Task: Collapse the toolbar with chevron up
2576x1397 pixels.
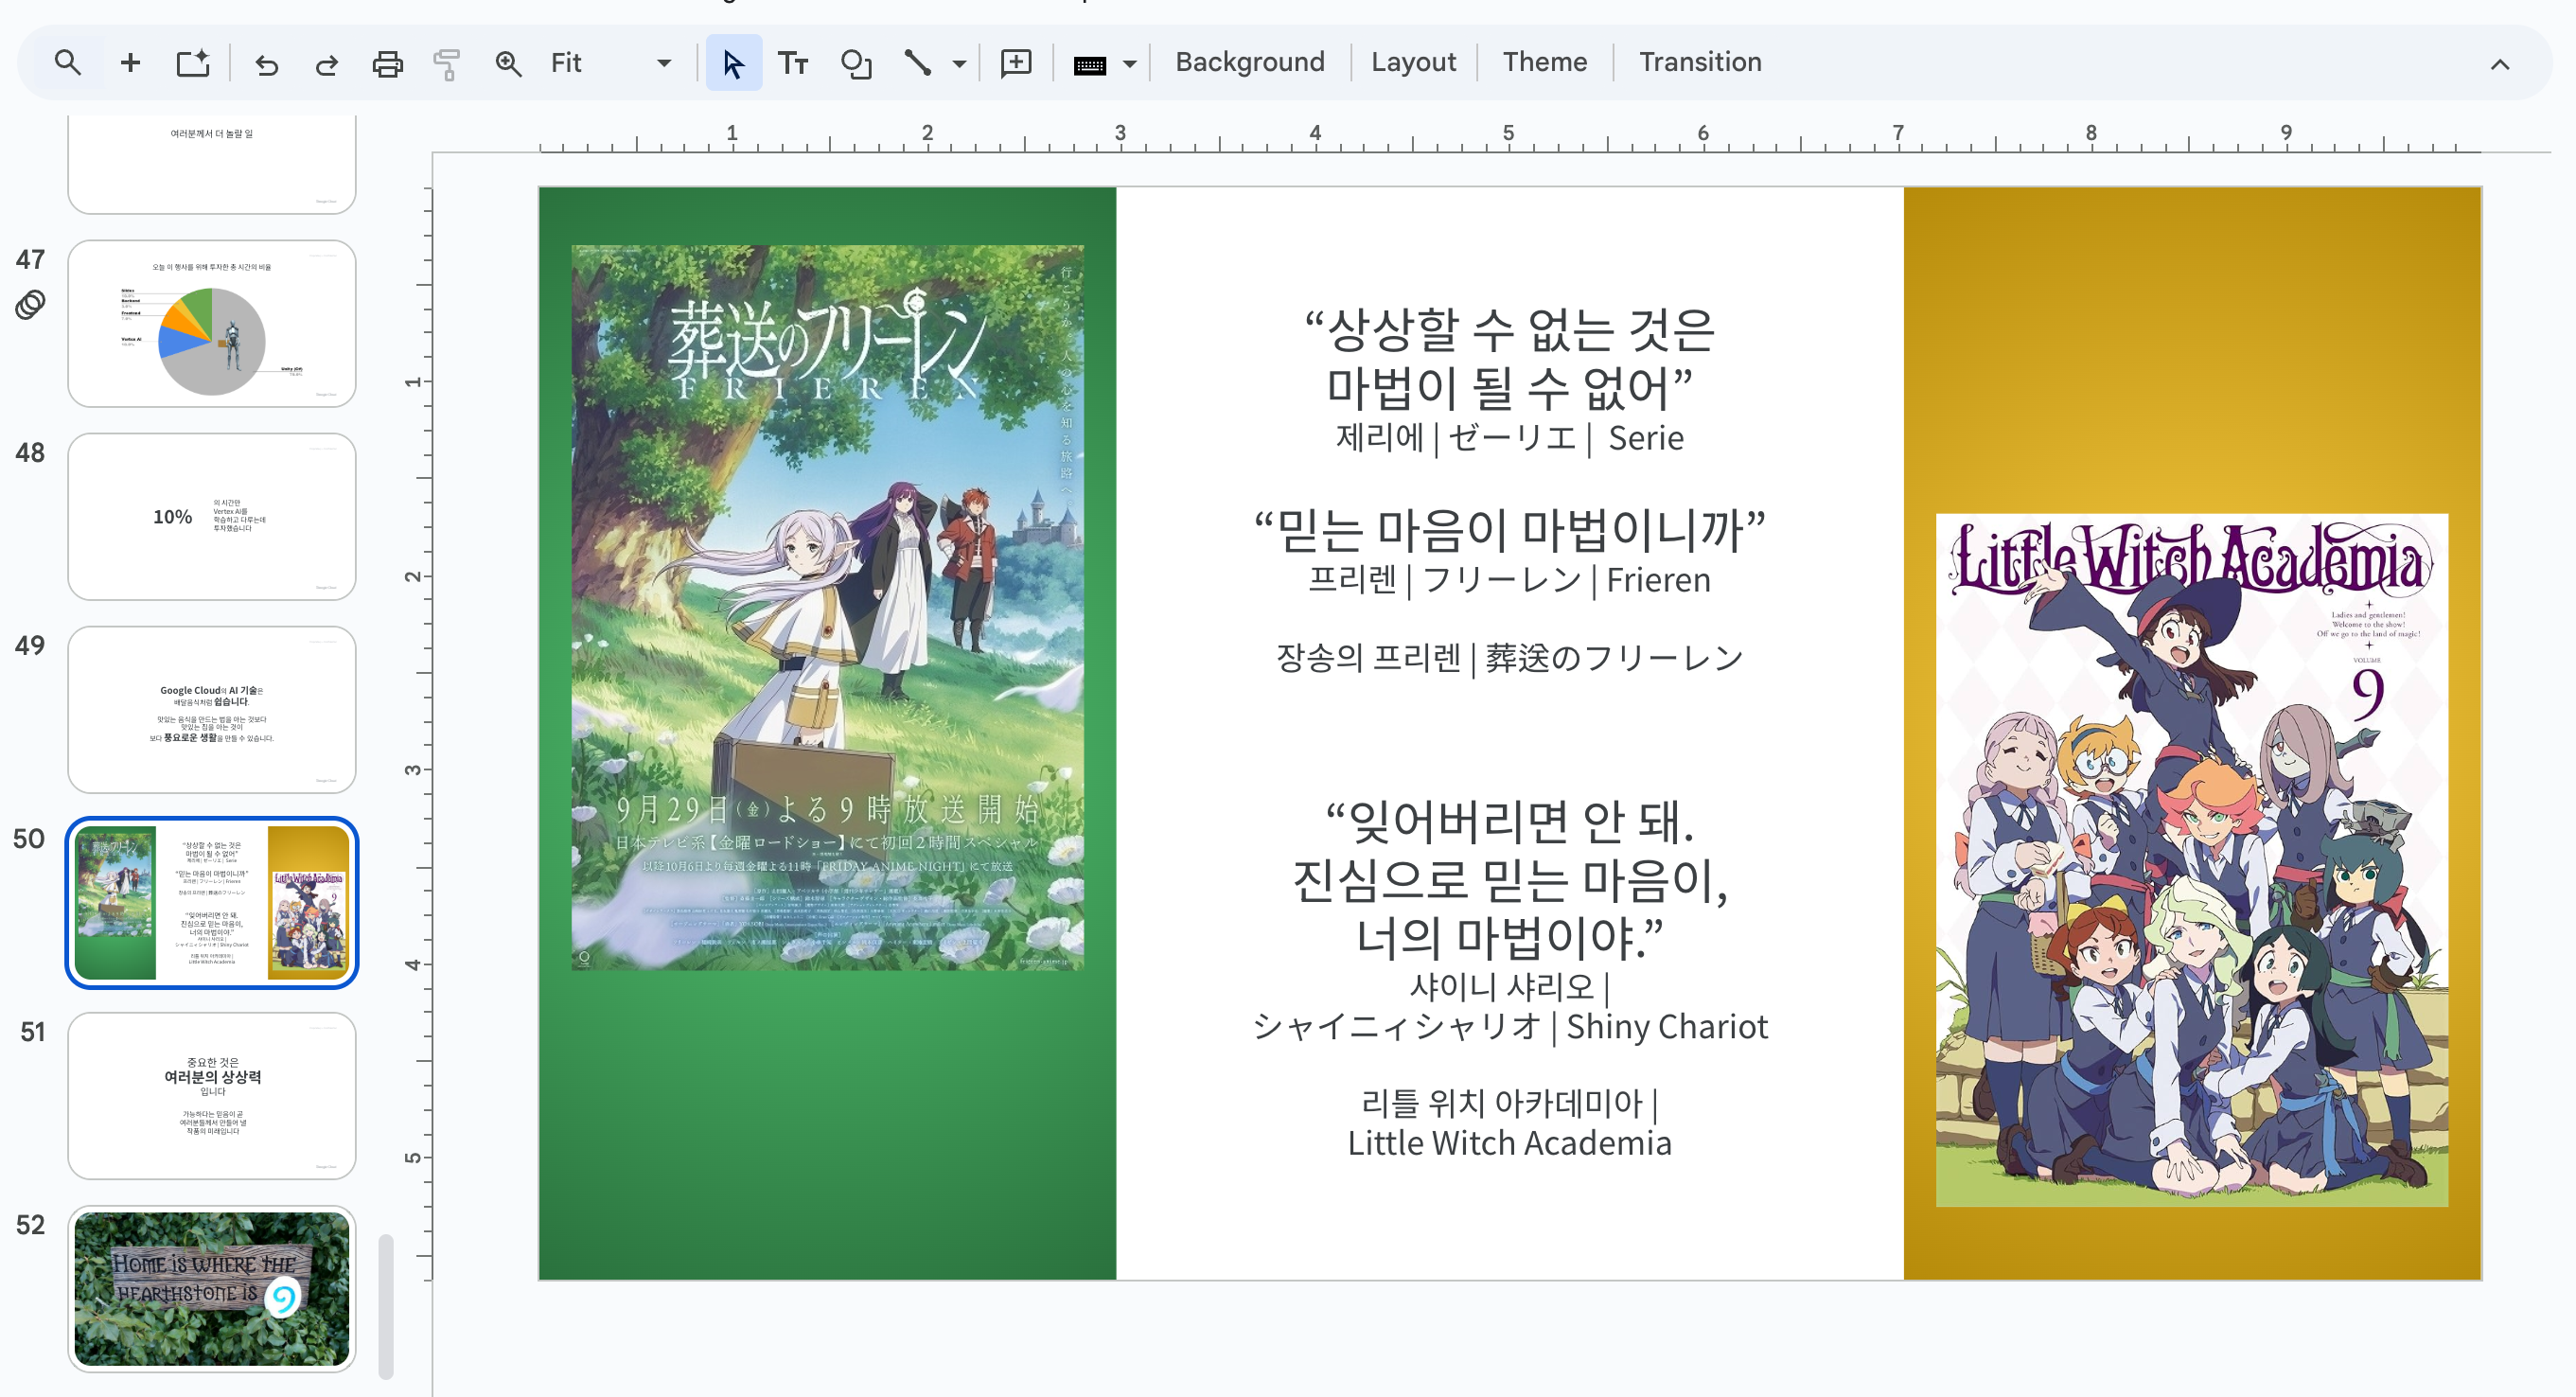Action: tap(2499, 65)
